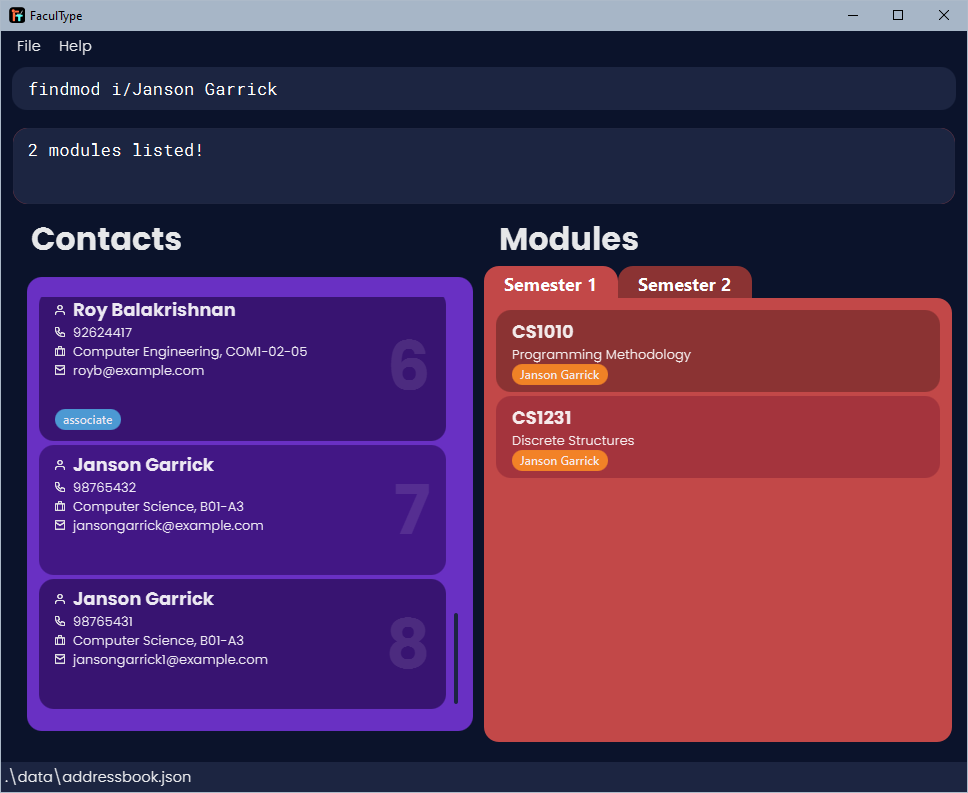The height and width of the screenshot is (793, 968).
Task: Click phone icon next to 98765431
Action: point(60,621)
